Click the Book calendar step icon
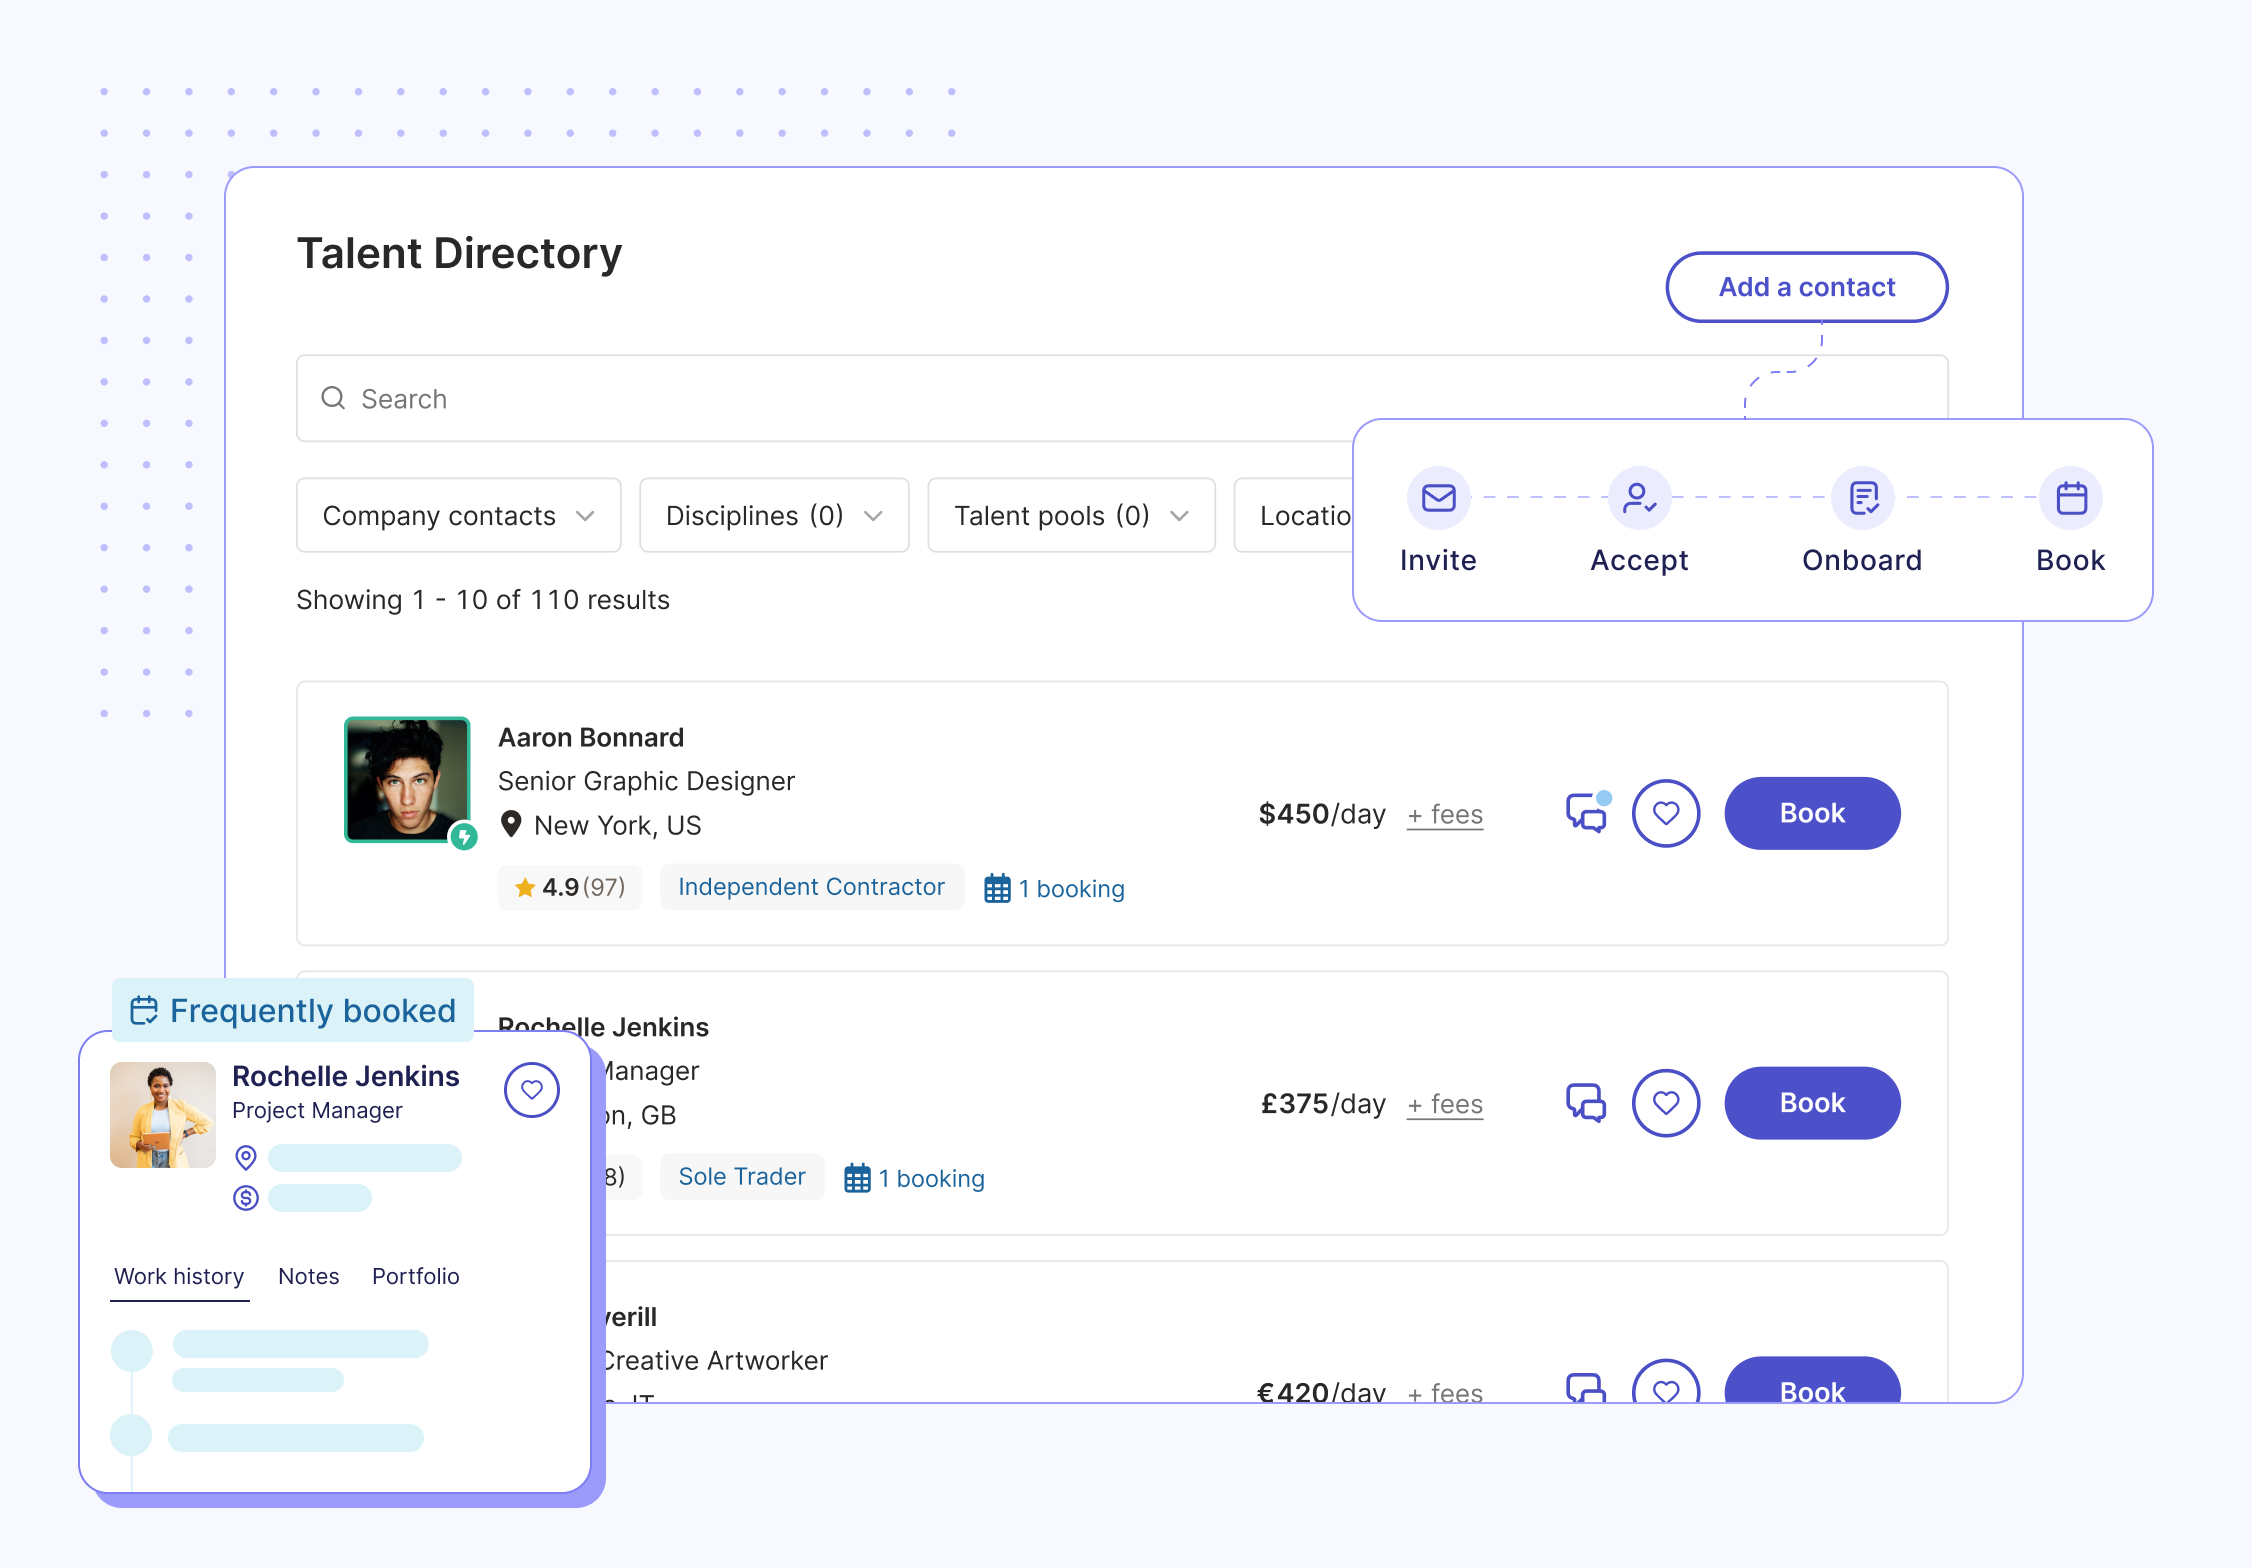This screenshot has height=1568, width=2252. [x=2071, y=497]
